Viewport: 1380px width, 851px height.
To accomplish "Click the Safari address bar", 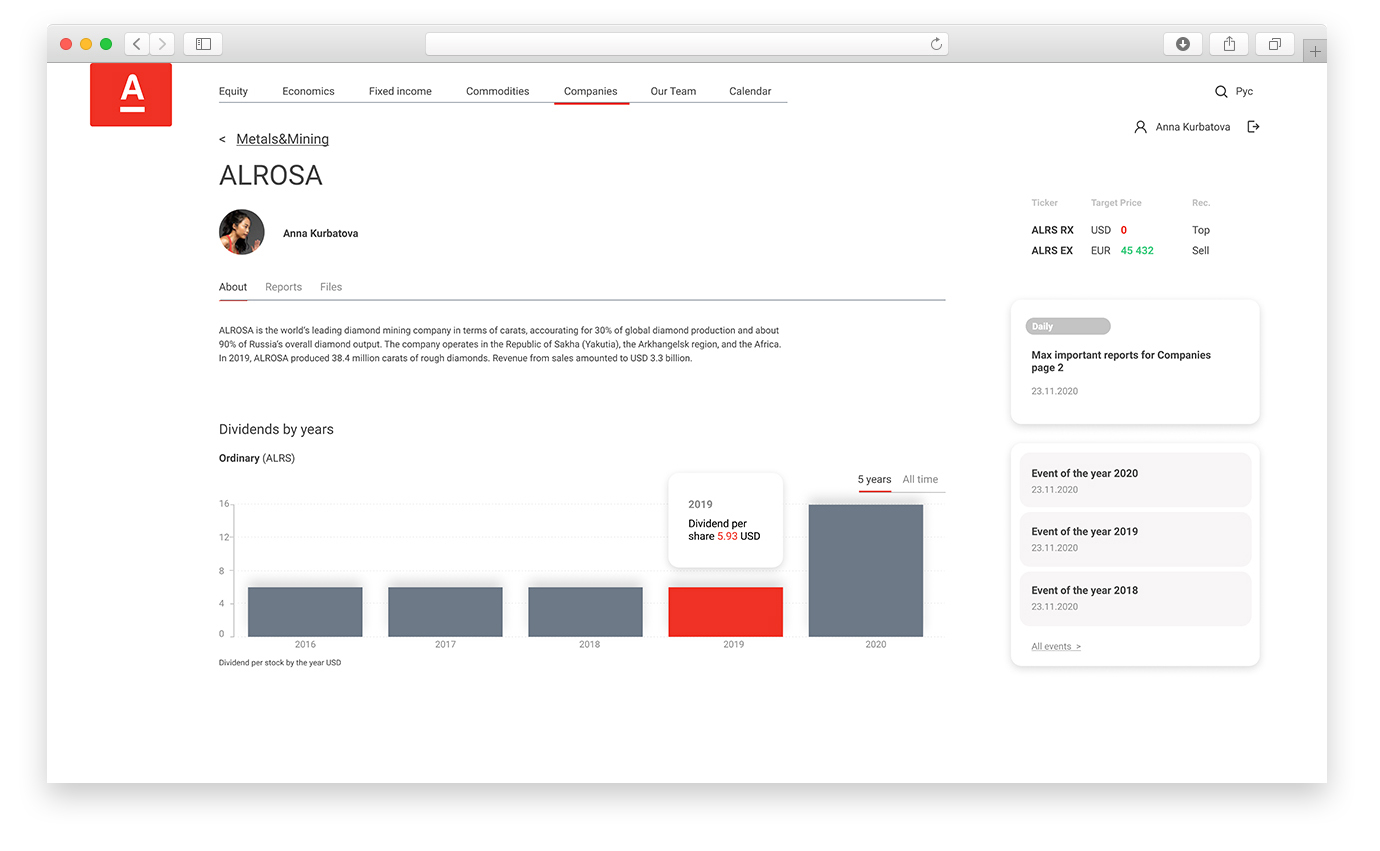I will click(687, 44).
